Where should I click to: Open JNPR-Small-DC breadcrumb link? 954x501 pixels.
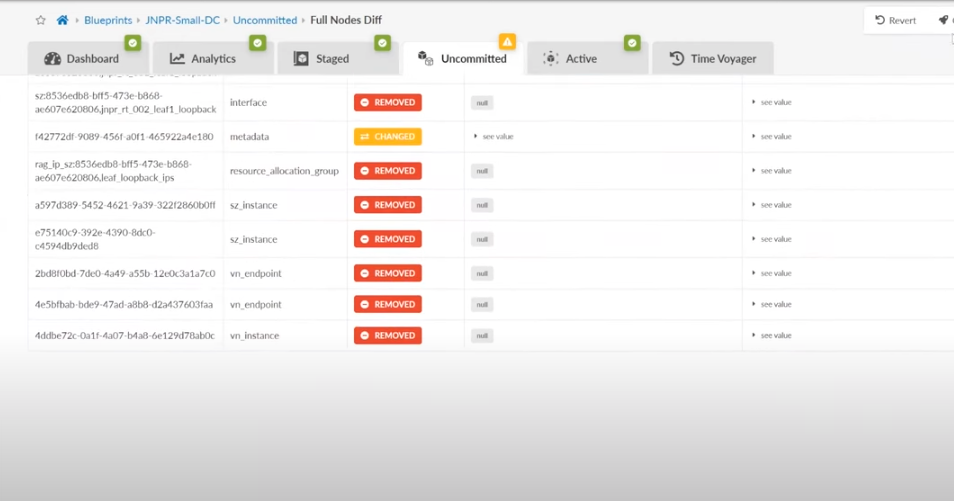(x=183, y=20)
